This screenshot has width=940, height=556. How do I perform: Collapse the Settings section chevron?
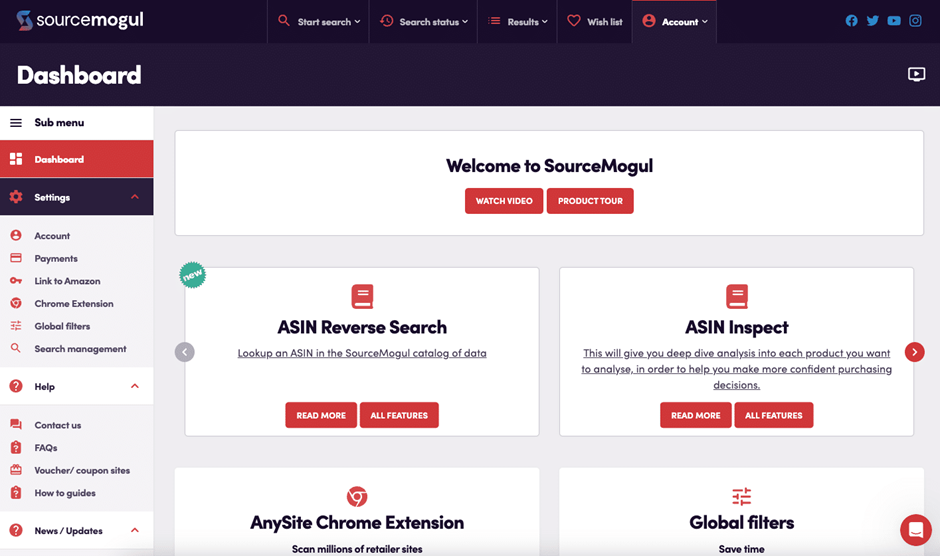(x=135, y=197)
